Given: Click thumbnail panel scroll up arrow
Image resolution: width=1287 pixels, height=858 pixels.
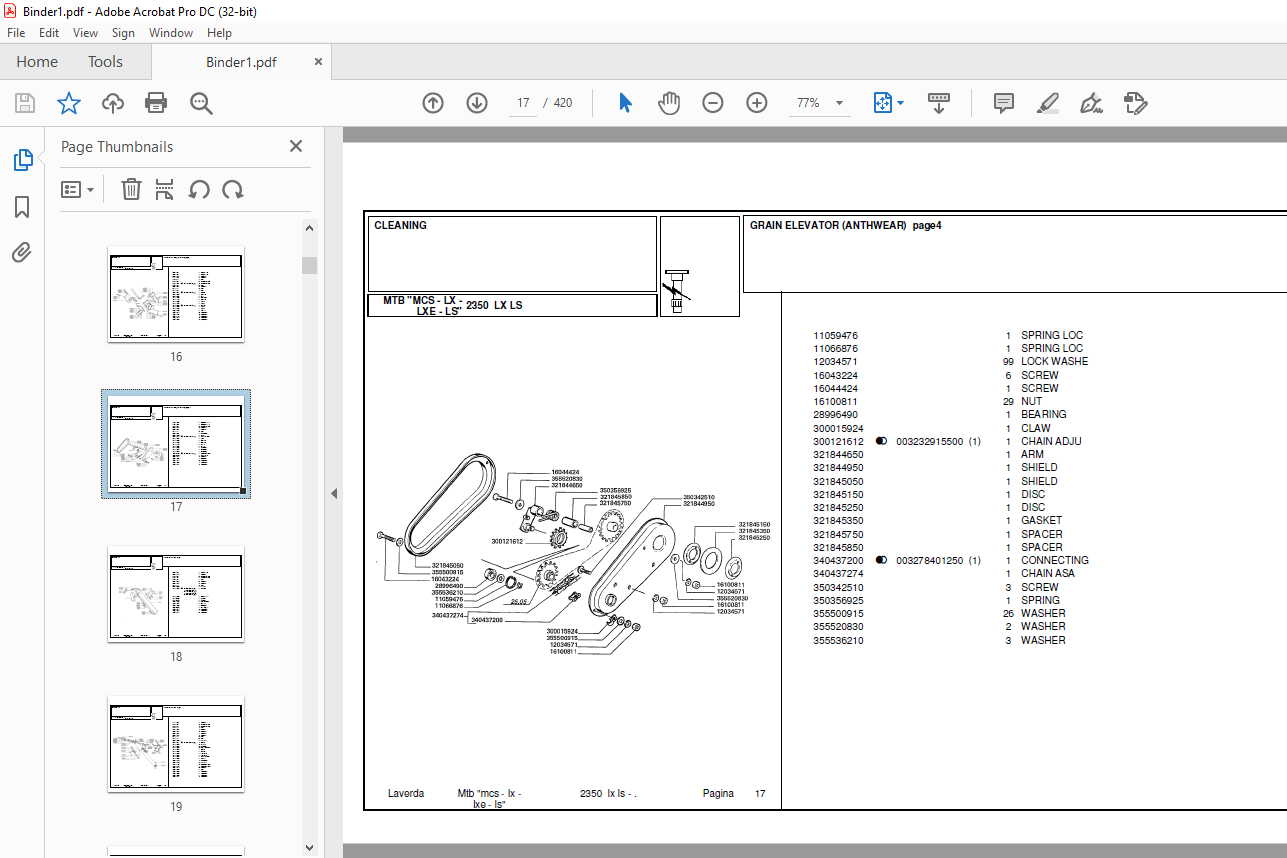Looking at the screenshot, I should click(x=310, y=228).
